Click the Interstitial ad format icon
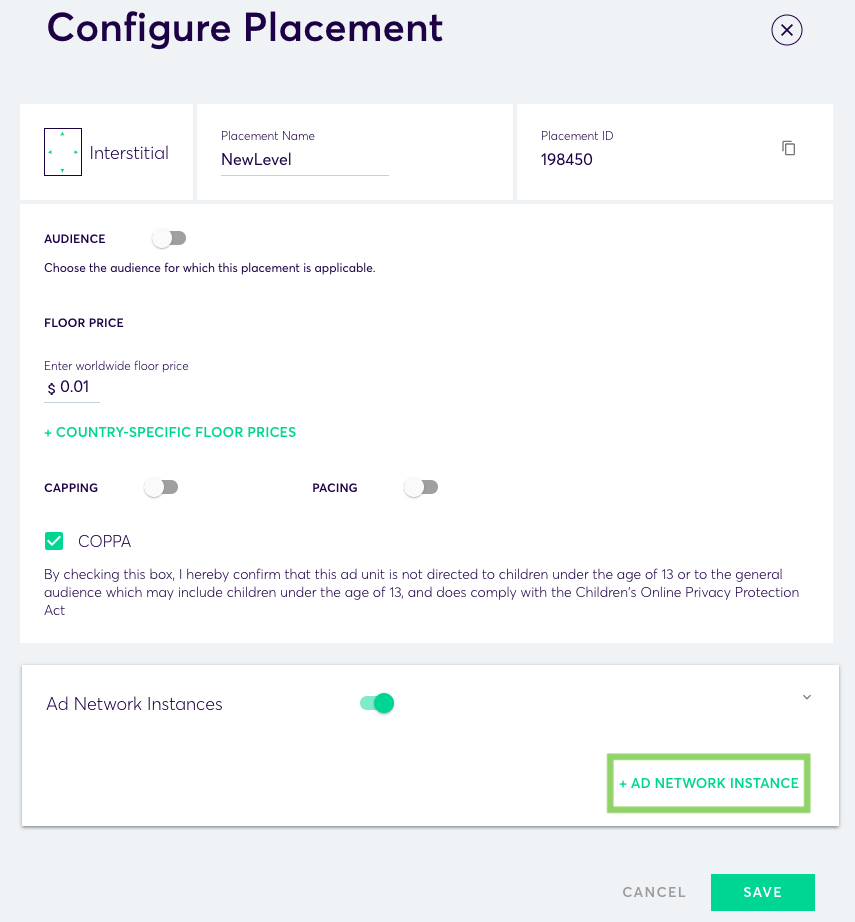Viewport: 855px width, 922px height. (x=63, y=152)
